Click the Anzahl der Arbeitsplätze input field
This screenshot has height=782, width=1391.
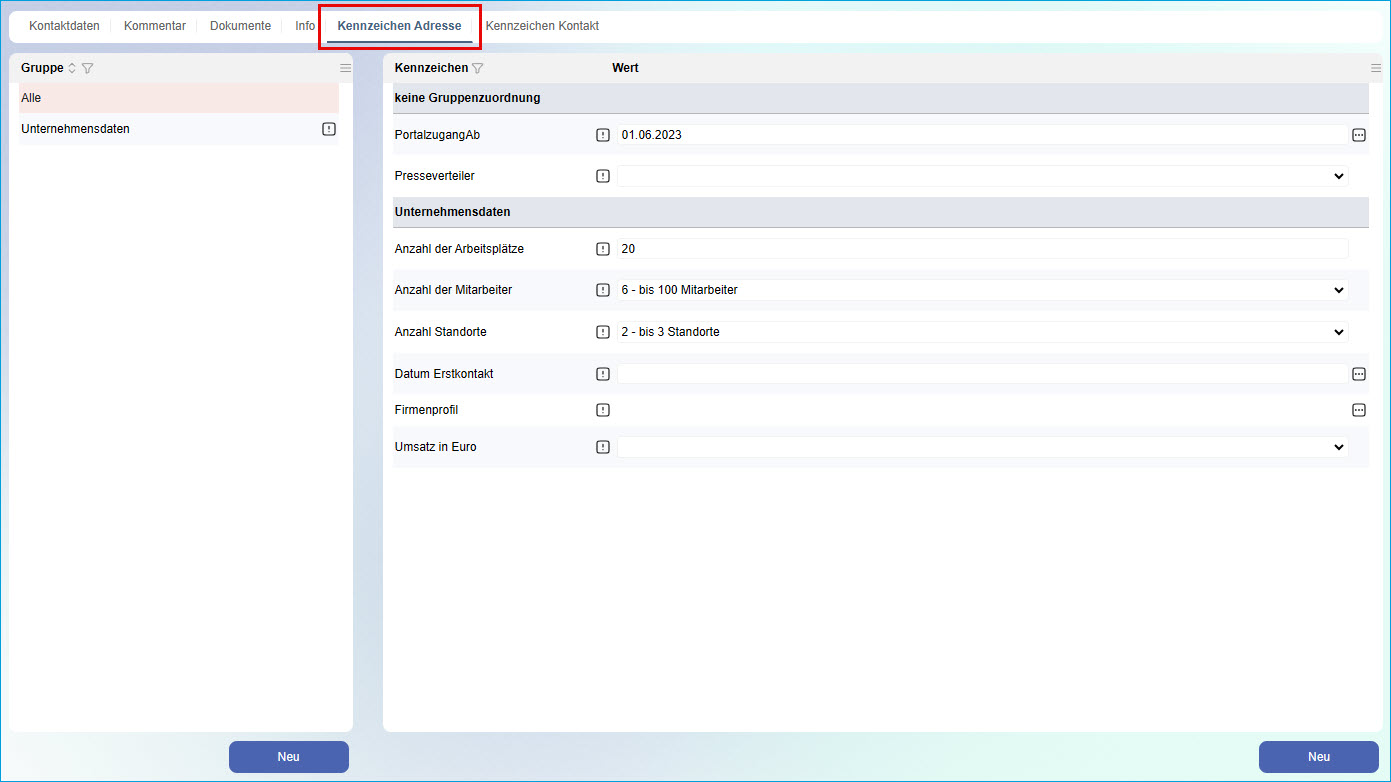(983, 249)
